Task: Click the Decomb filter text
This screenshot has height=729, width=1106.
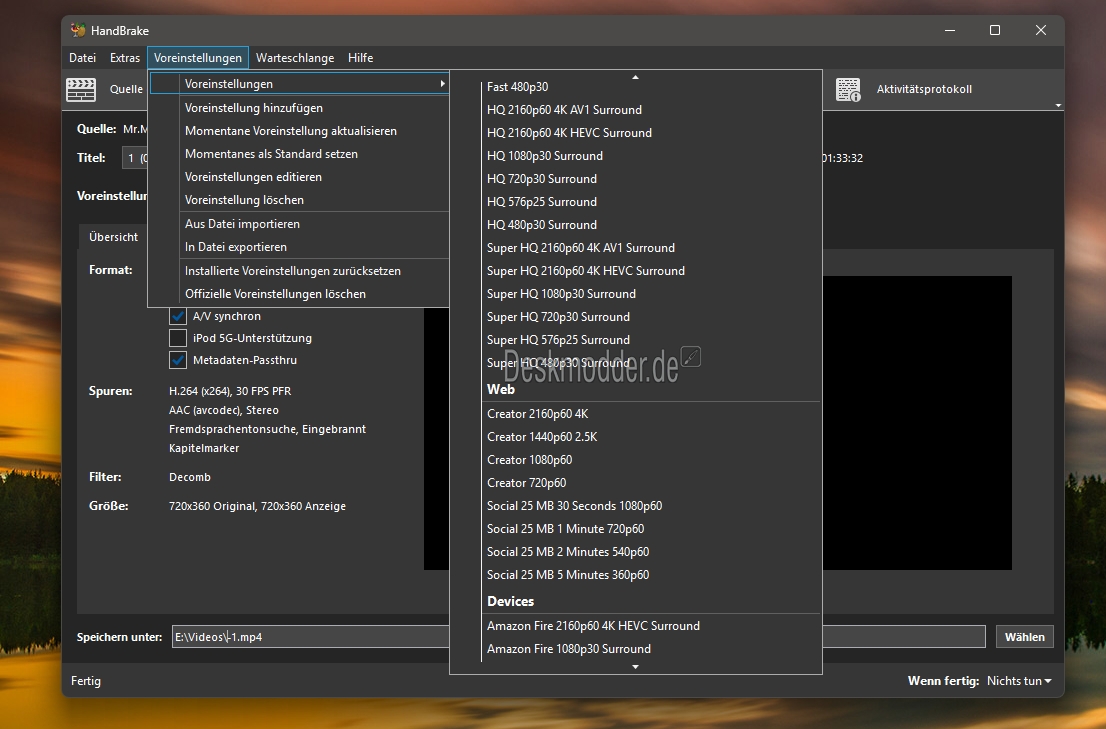Action: point(190,477)
